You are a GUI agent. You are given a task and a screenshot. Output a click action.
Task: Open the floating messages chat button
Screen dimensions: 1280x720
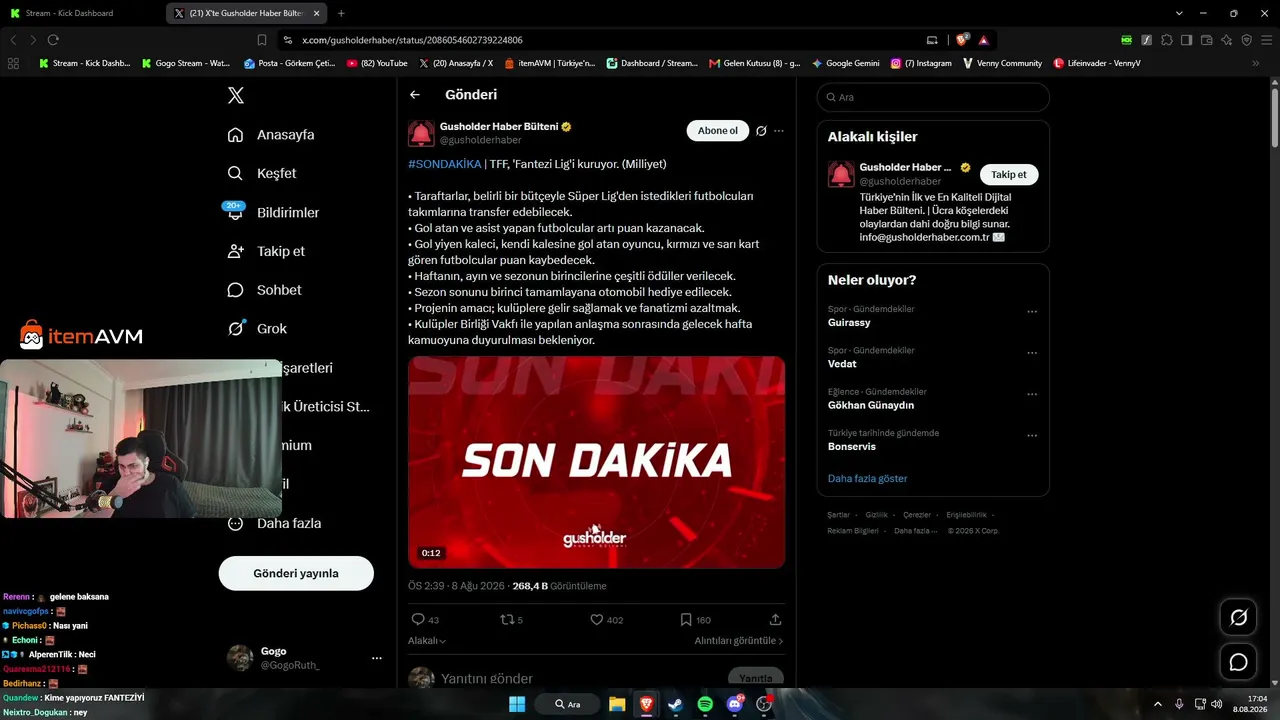click(1238, 662)
